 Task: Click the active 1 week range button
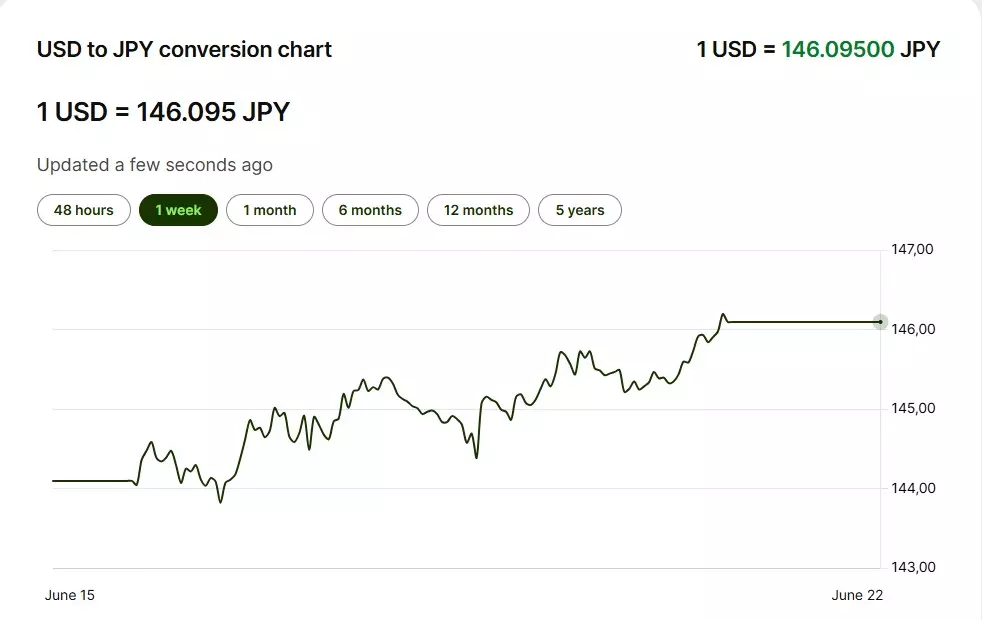click(178, 210)
